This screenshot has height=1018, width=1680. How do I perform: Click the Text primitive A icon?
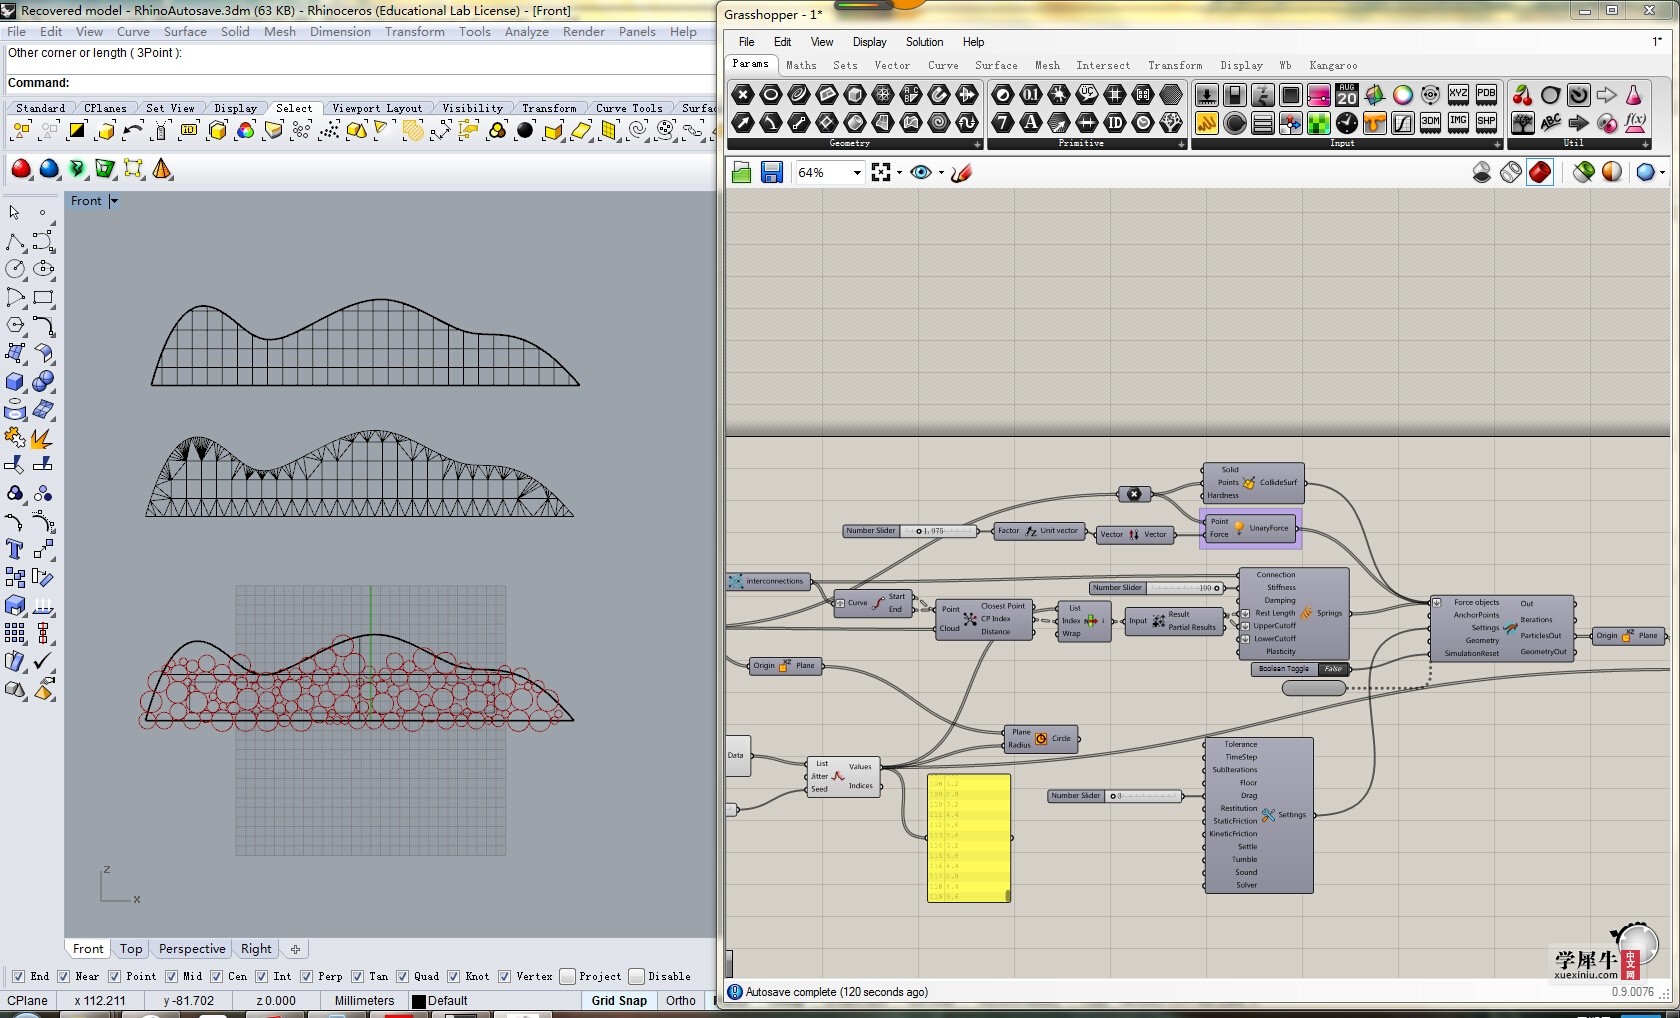click(1031, 123)
